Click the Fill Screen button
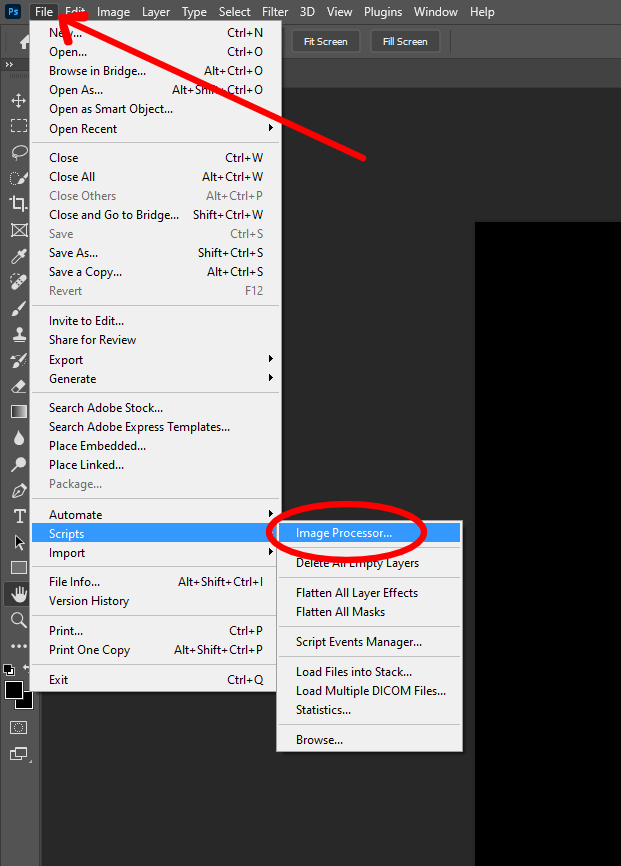The image size is (621, 866). pyautogui.click(x=405, y=41)
